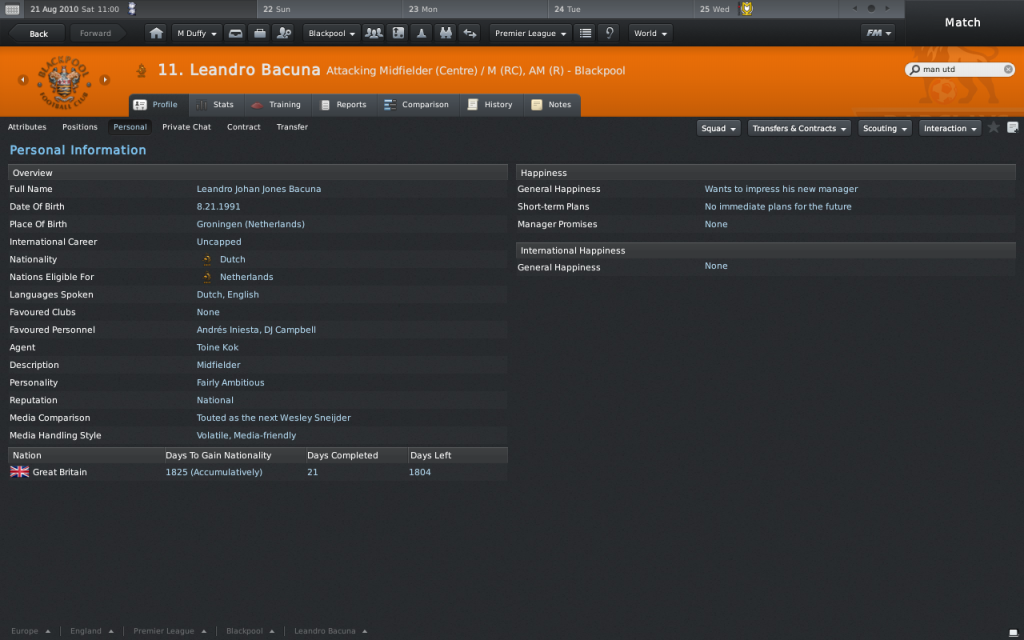Move calendar bar left arrow
This screenshot has height=640, width=1024.
pos(855,8)
